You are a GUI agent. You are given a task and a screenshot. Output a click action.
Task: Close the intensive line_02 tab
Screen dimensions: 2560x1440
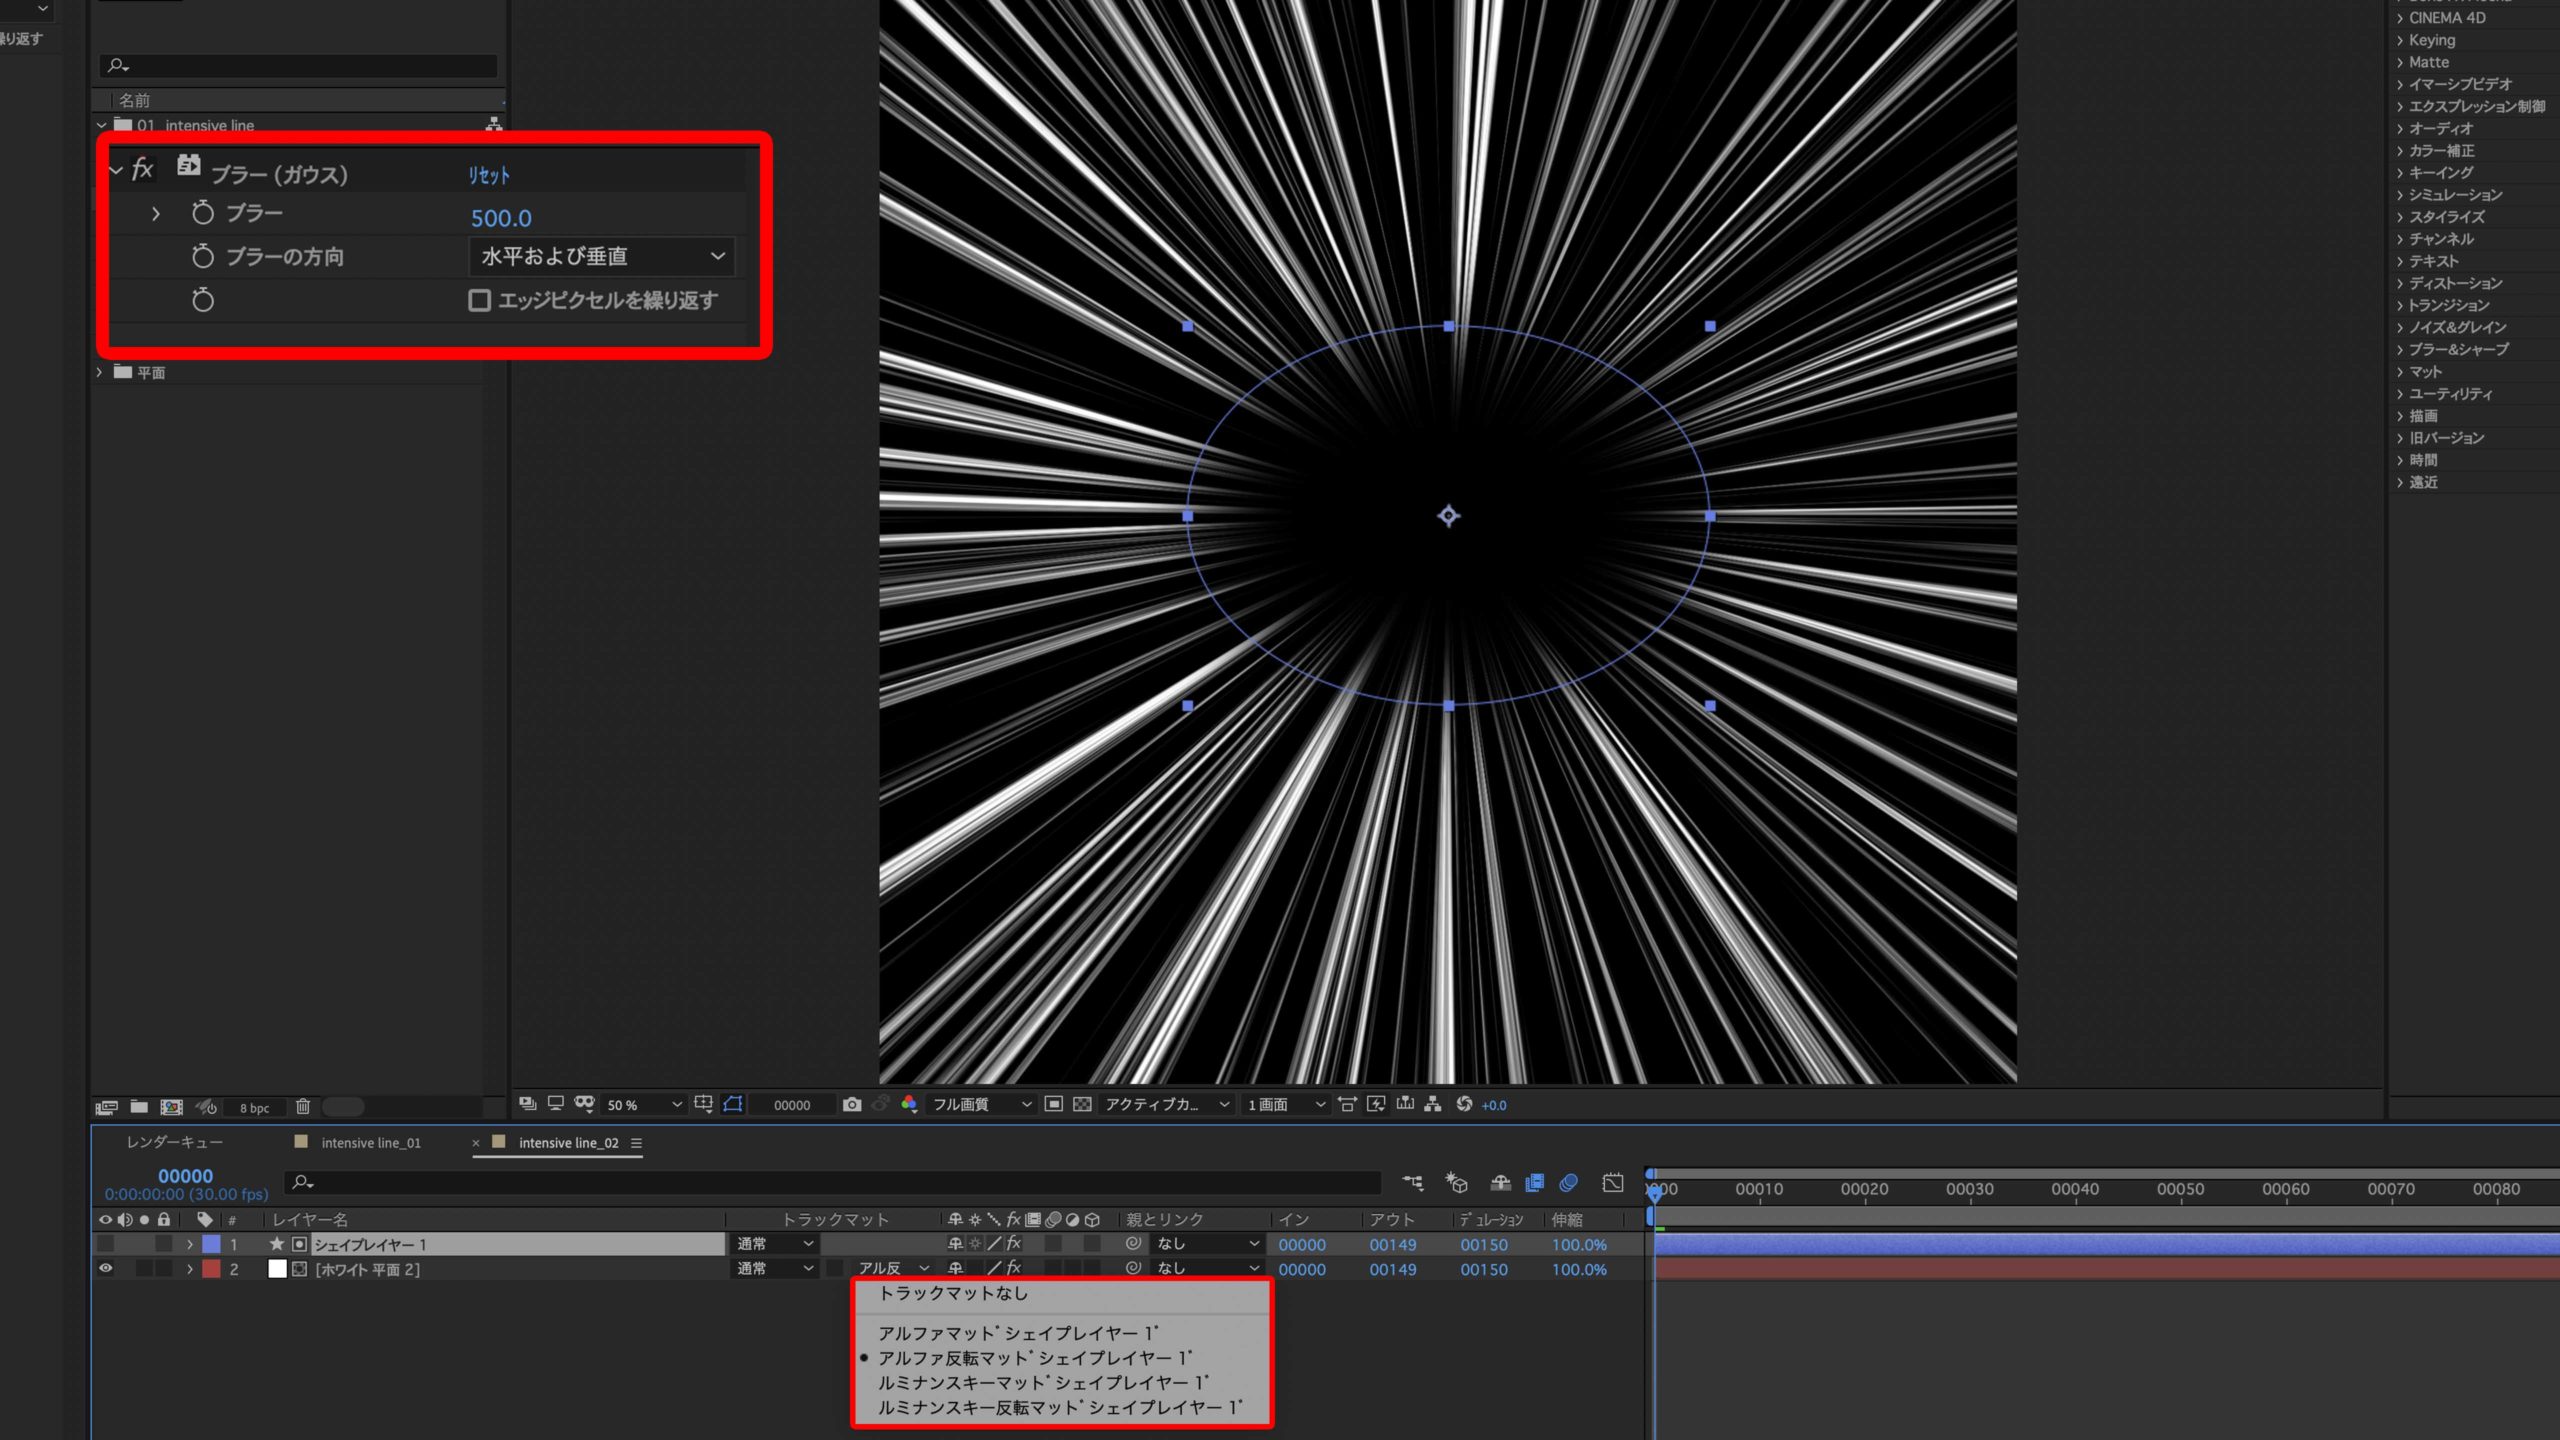click(x=476, y=1143)
